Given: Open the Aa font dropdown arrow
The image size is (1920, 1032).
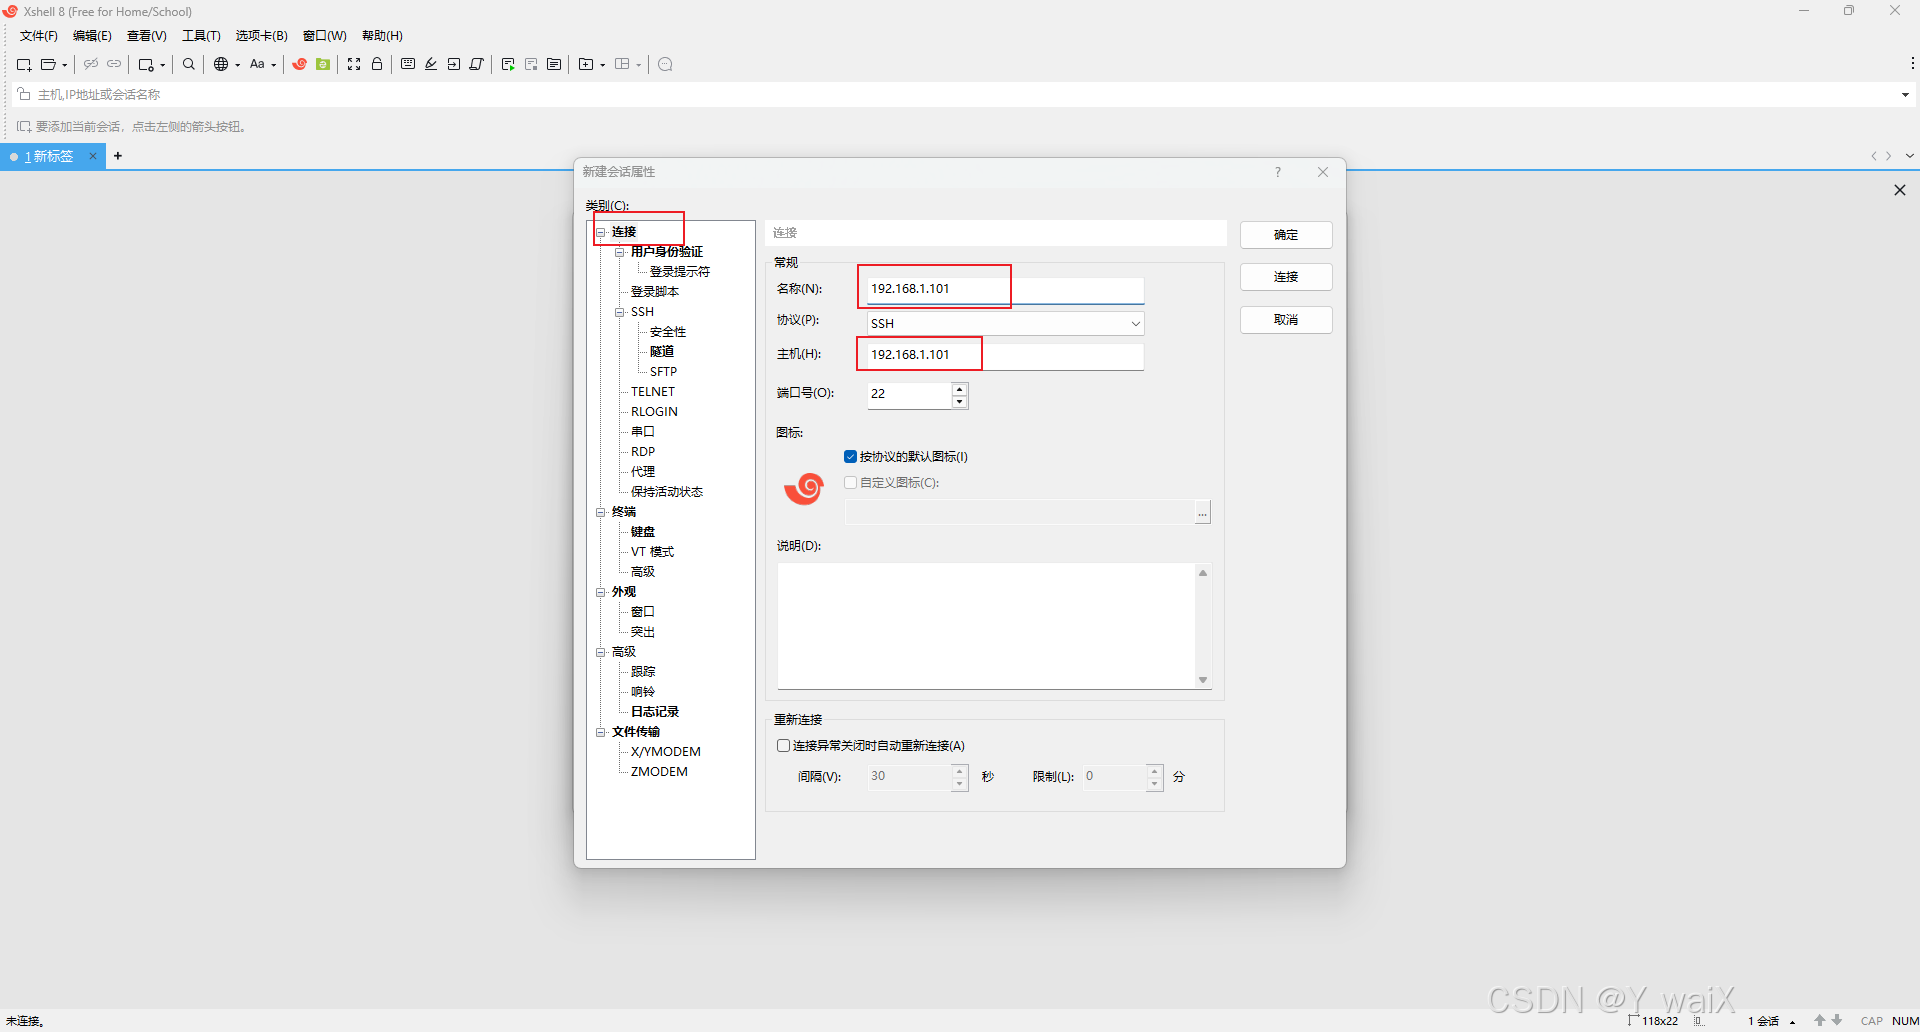Looking at the screenshot, I should [273, 65].
